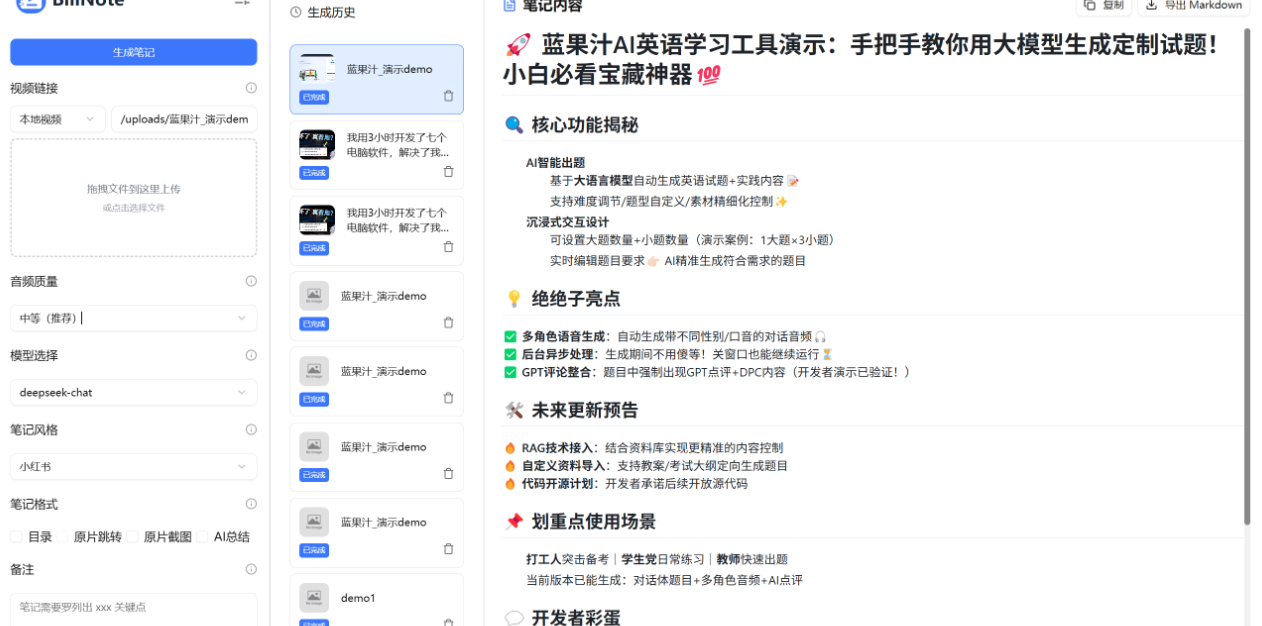Click the BiliNote logo icon
Viewport: 1262px width, 626px height.
[31, 5]
